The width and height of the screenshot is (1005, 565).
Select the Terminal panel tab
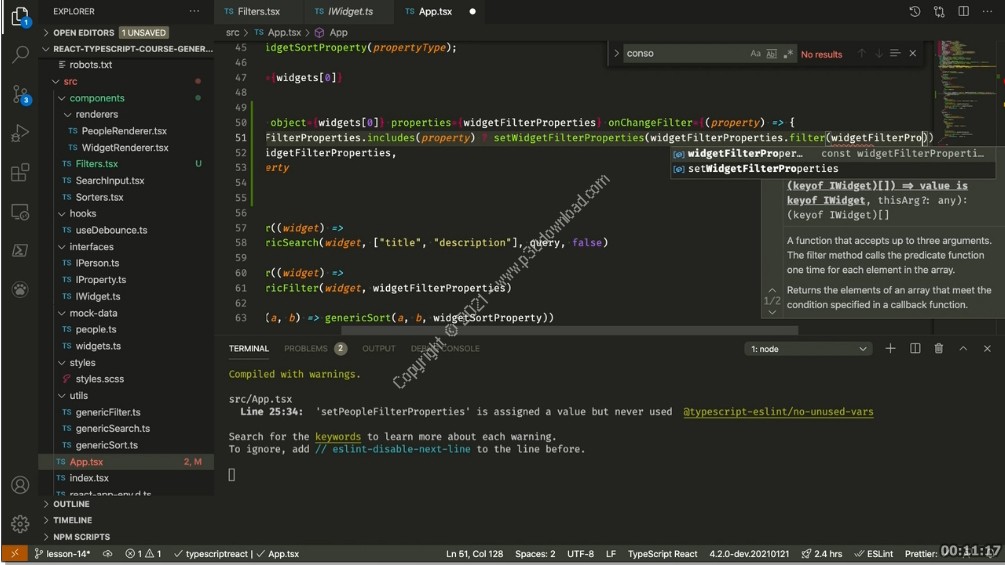(x=249, y=348)
